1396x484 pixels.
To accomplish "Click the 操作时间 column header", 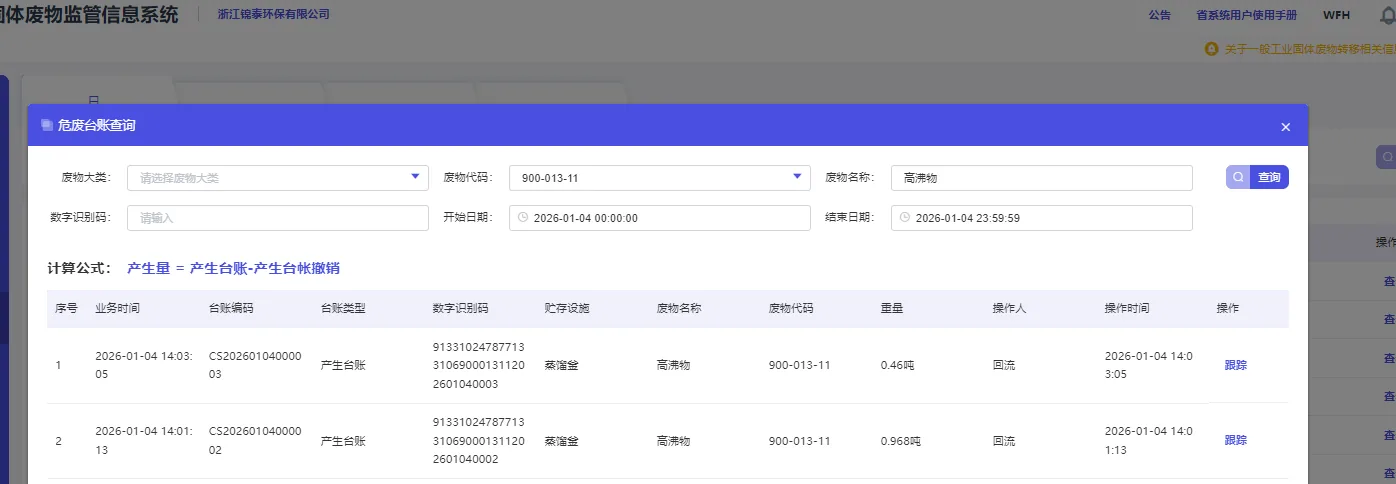I will (1127, 308).
